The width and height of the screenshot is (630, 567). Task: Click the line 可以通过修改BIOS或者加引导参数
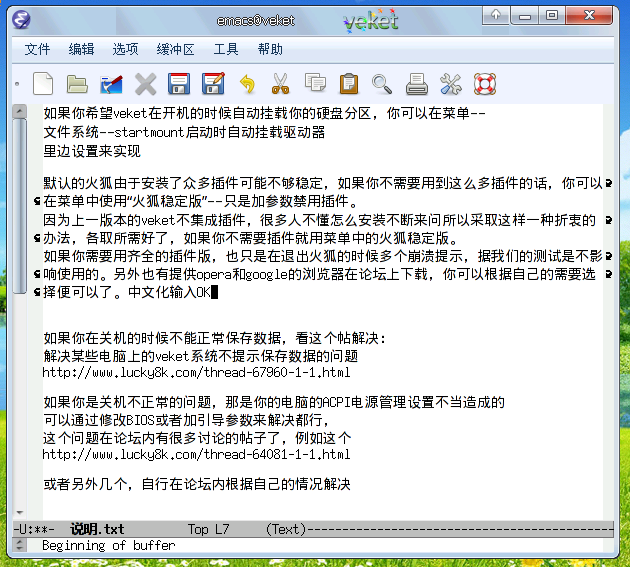tap(186, 420)
